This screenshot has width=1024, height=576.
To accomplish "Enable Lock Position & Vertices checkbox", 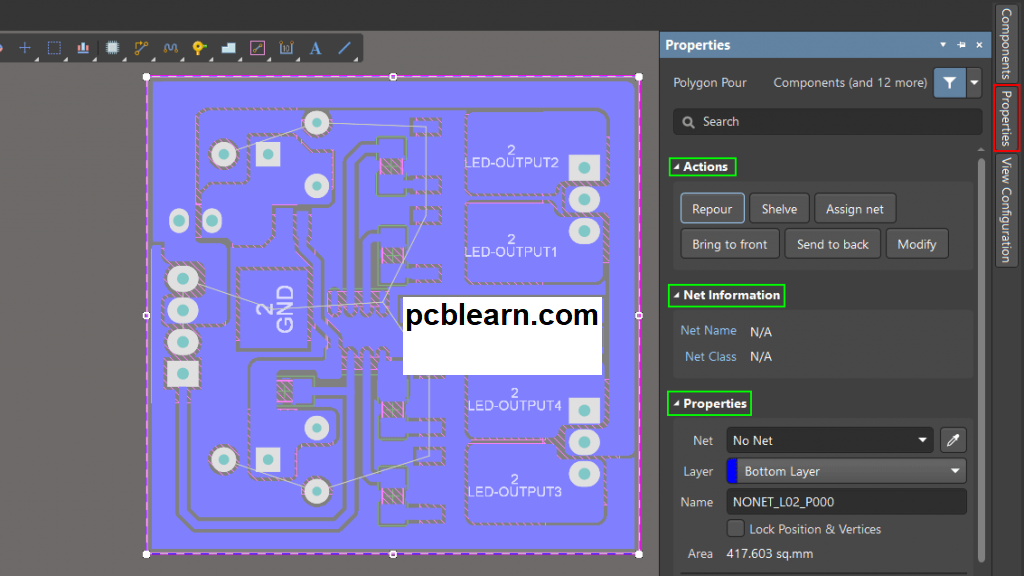I will [x=736, y=529].
